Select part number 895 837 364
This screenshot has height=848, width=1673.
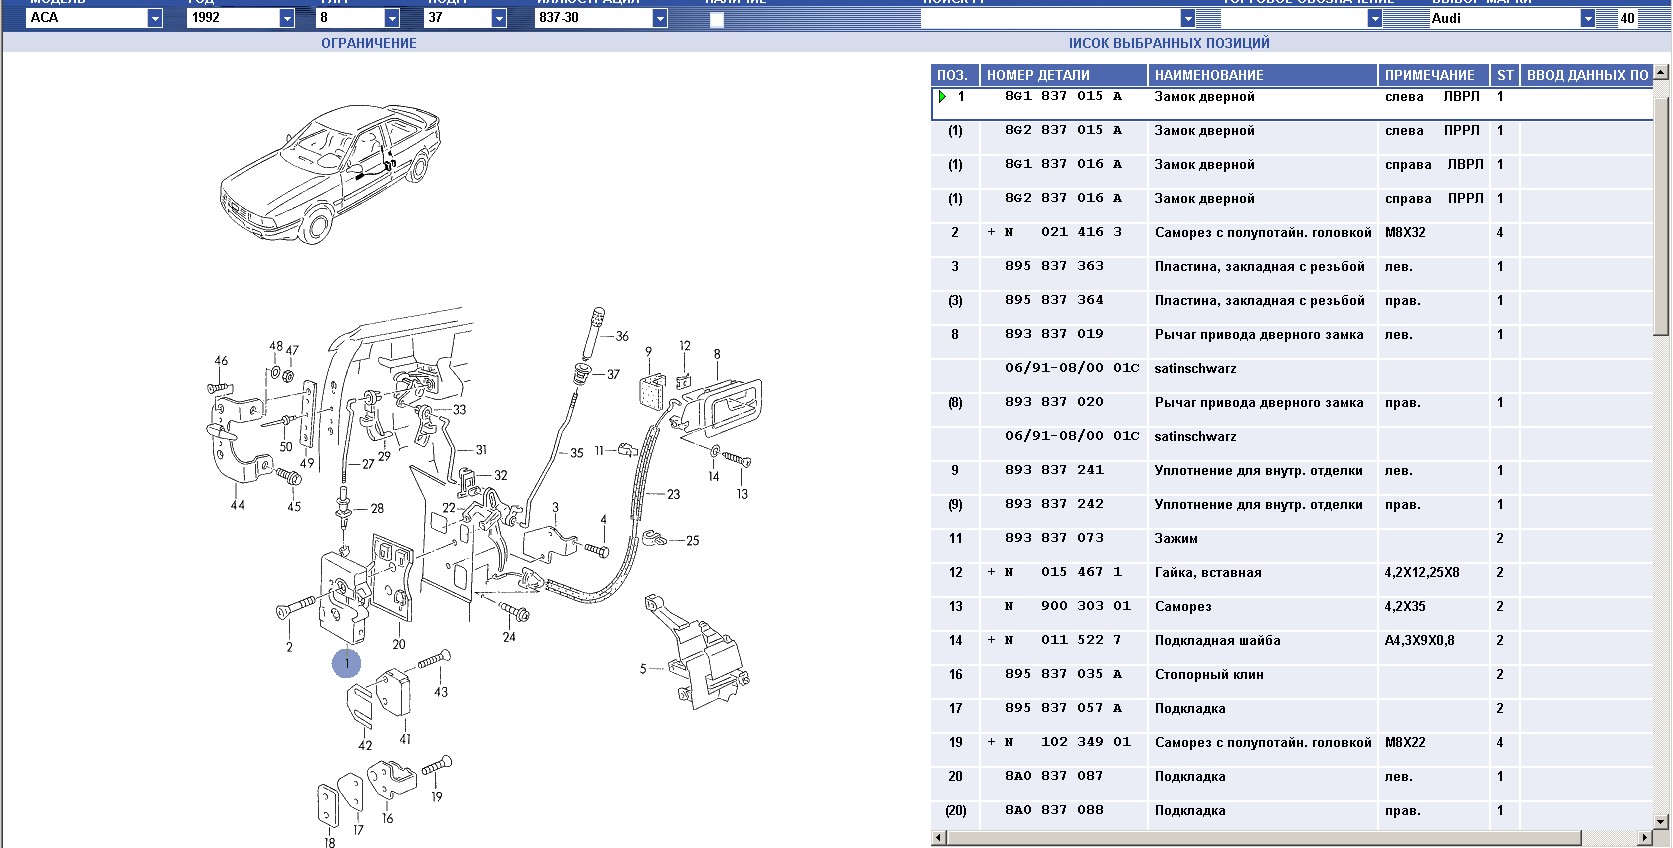[x=1054, y=301]
